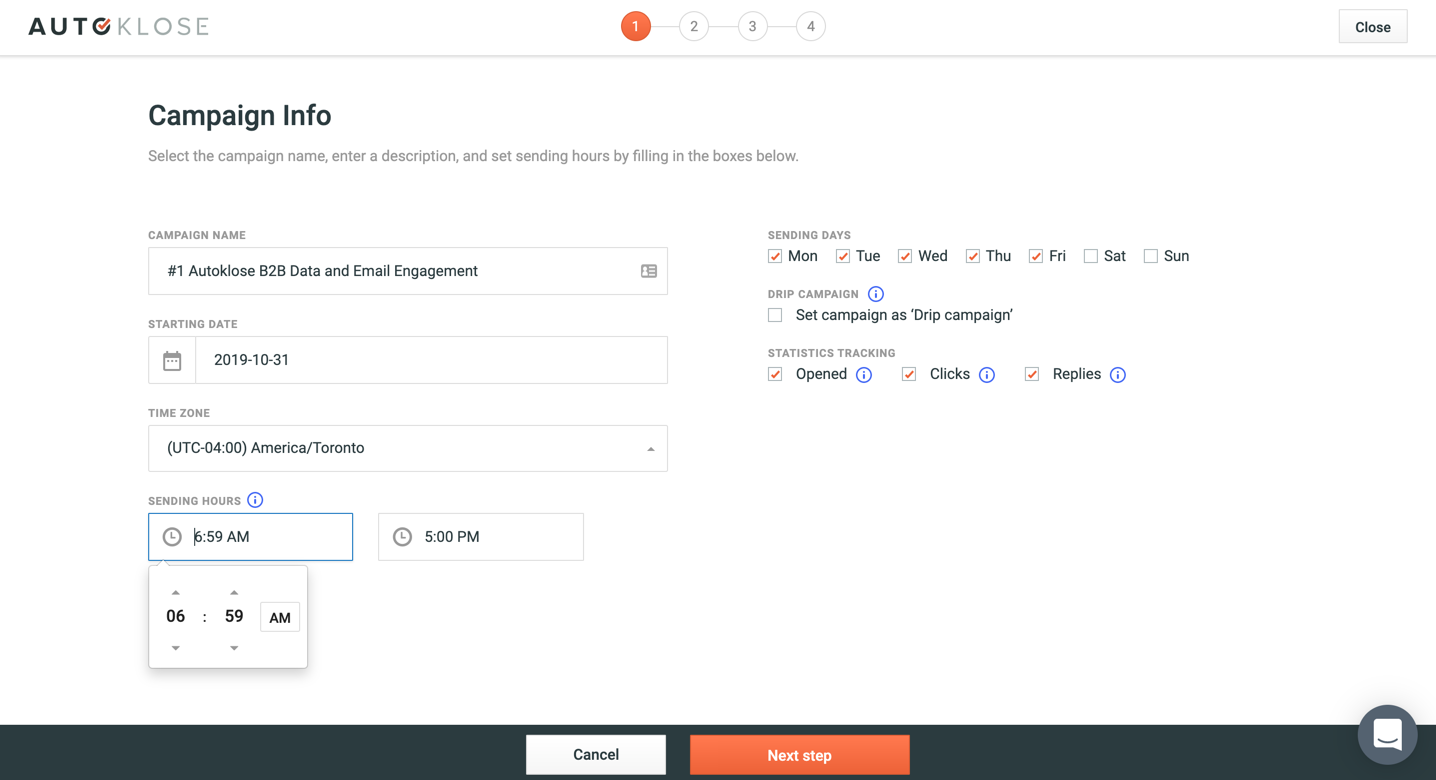Image resolution: width=1436 pixels, height=780 pixels.
Task: Open the chat support widget
Action: click(1387, 735)
